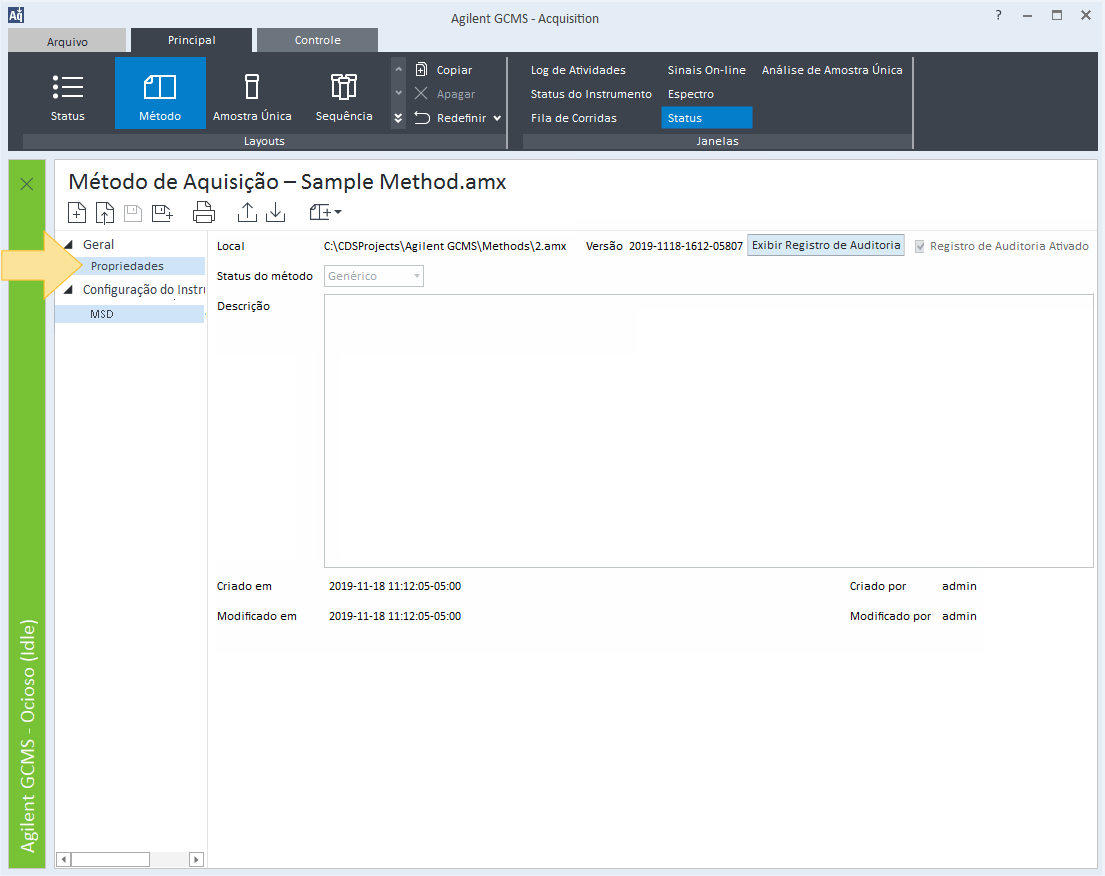The image size is (1105, 876).
Task: Show the Fila de Corridas window
Action: (574, 118)
